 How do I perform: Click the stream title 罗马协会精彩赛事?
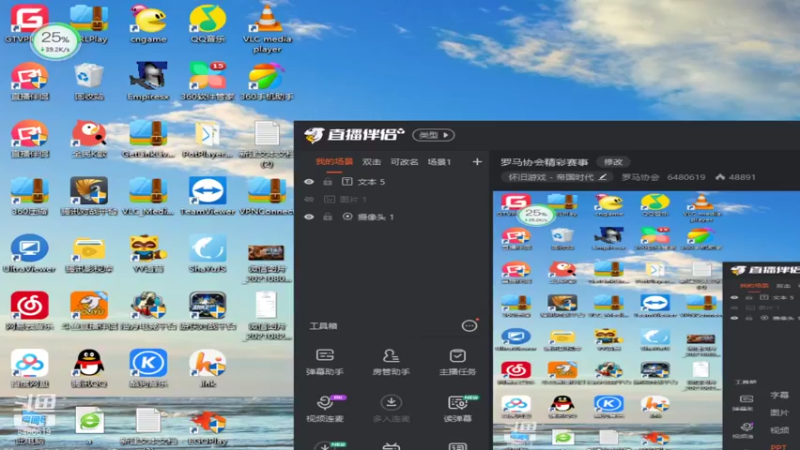[544, 162]
